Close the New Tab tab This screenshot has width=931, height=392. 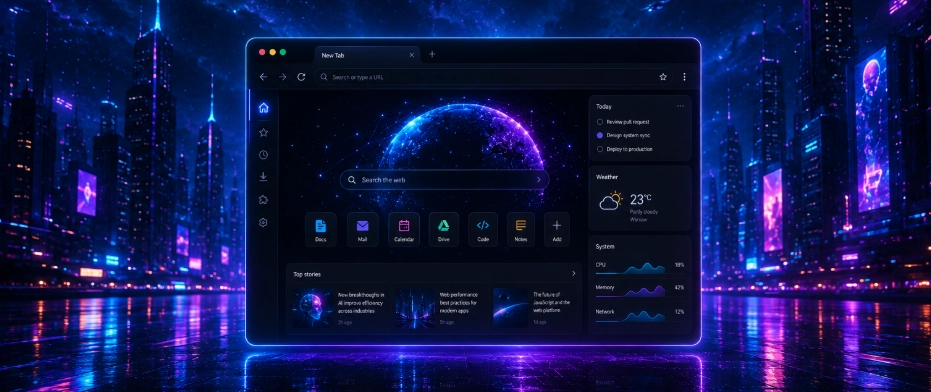[x=411, y=55]
